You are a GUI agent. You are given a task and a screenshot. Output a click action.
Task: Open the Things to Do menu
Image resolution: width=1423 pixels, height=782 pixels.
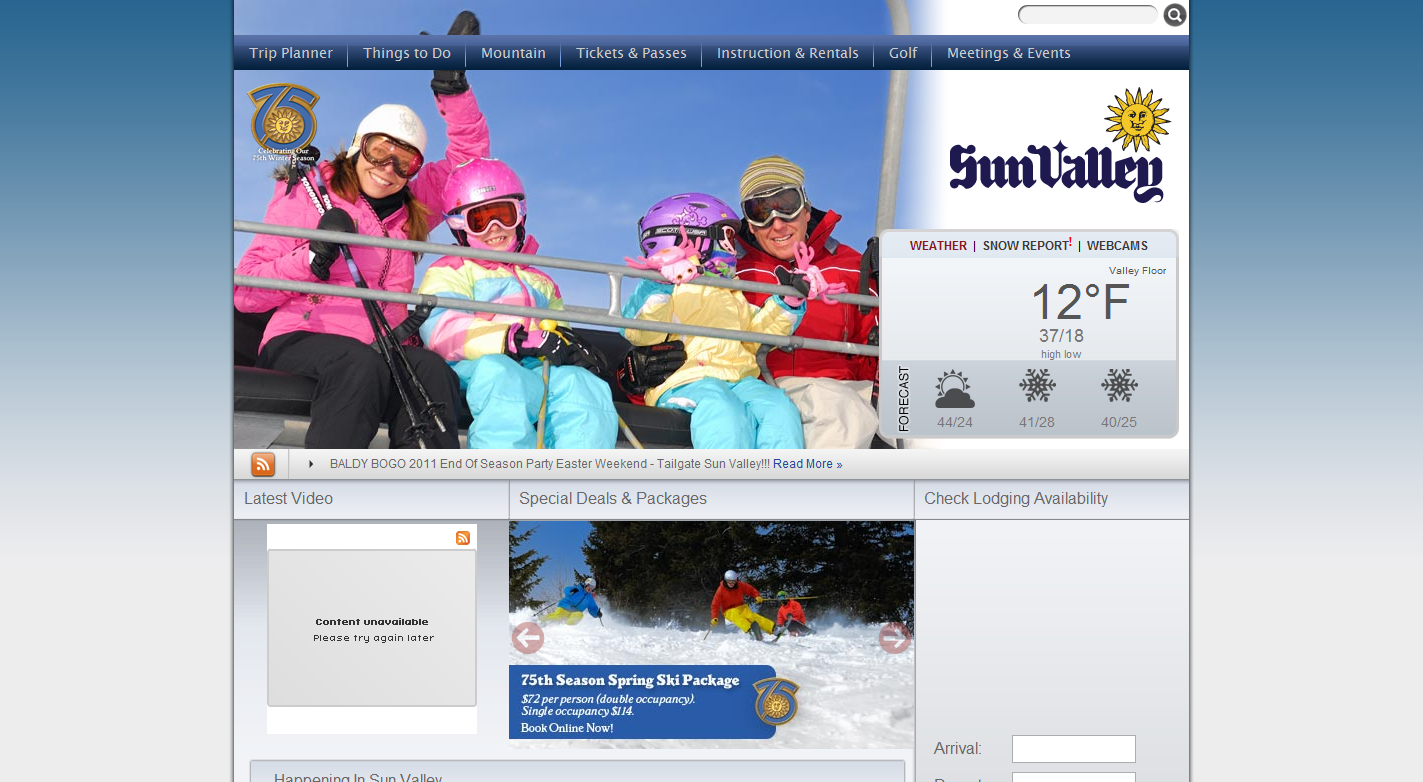[x=407, y=53]
